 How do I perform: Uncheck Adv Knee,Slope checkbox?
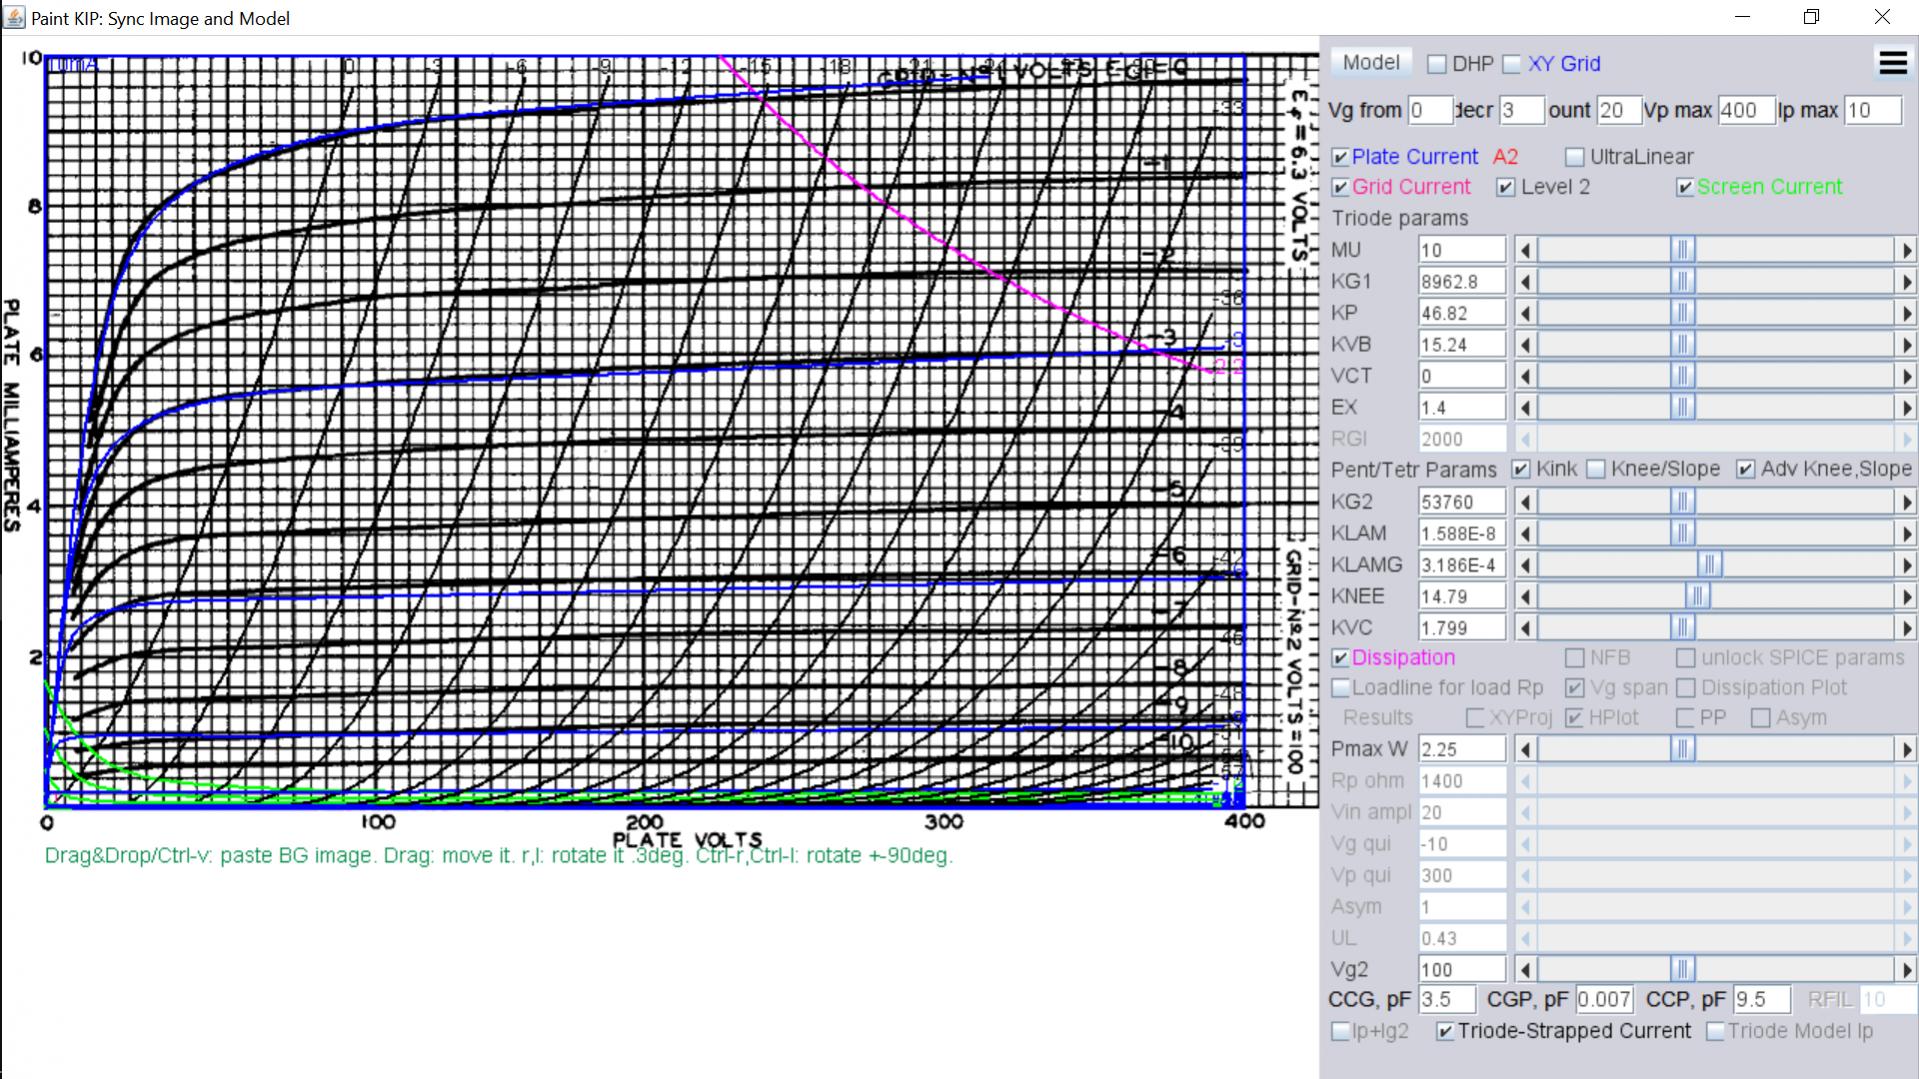[1745, 469]
